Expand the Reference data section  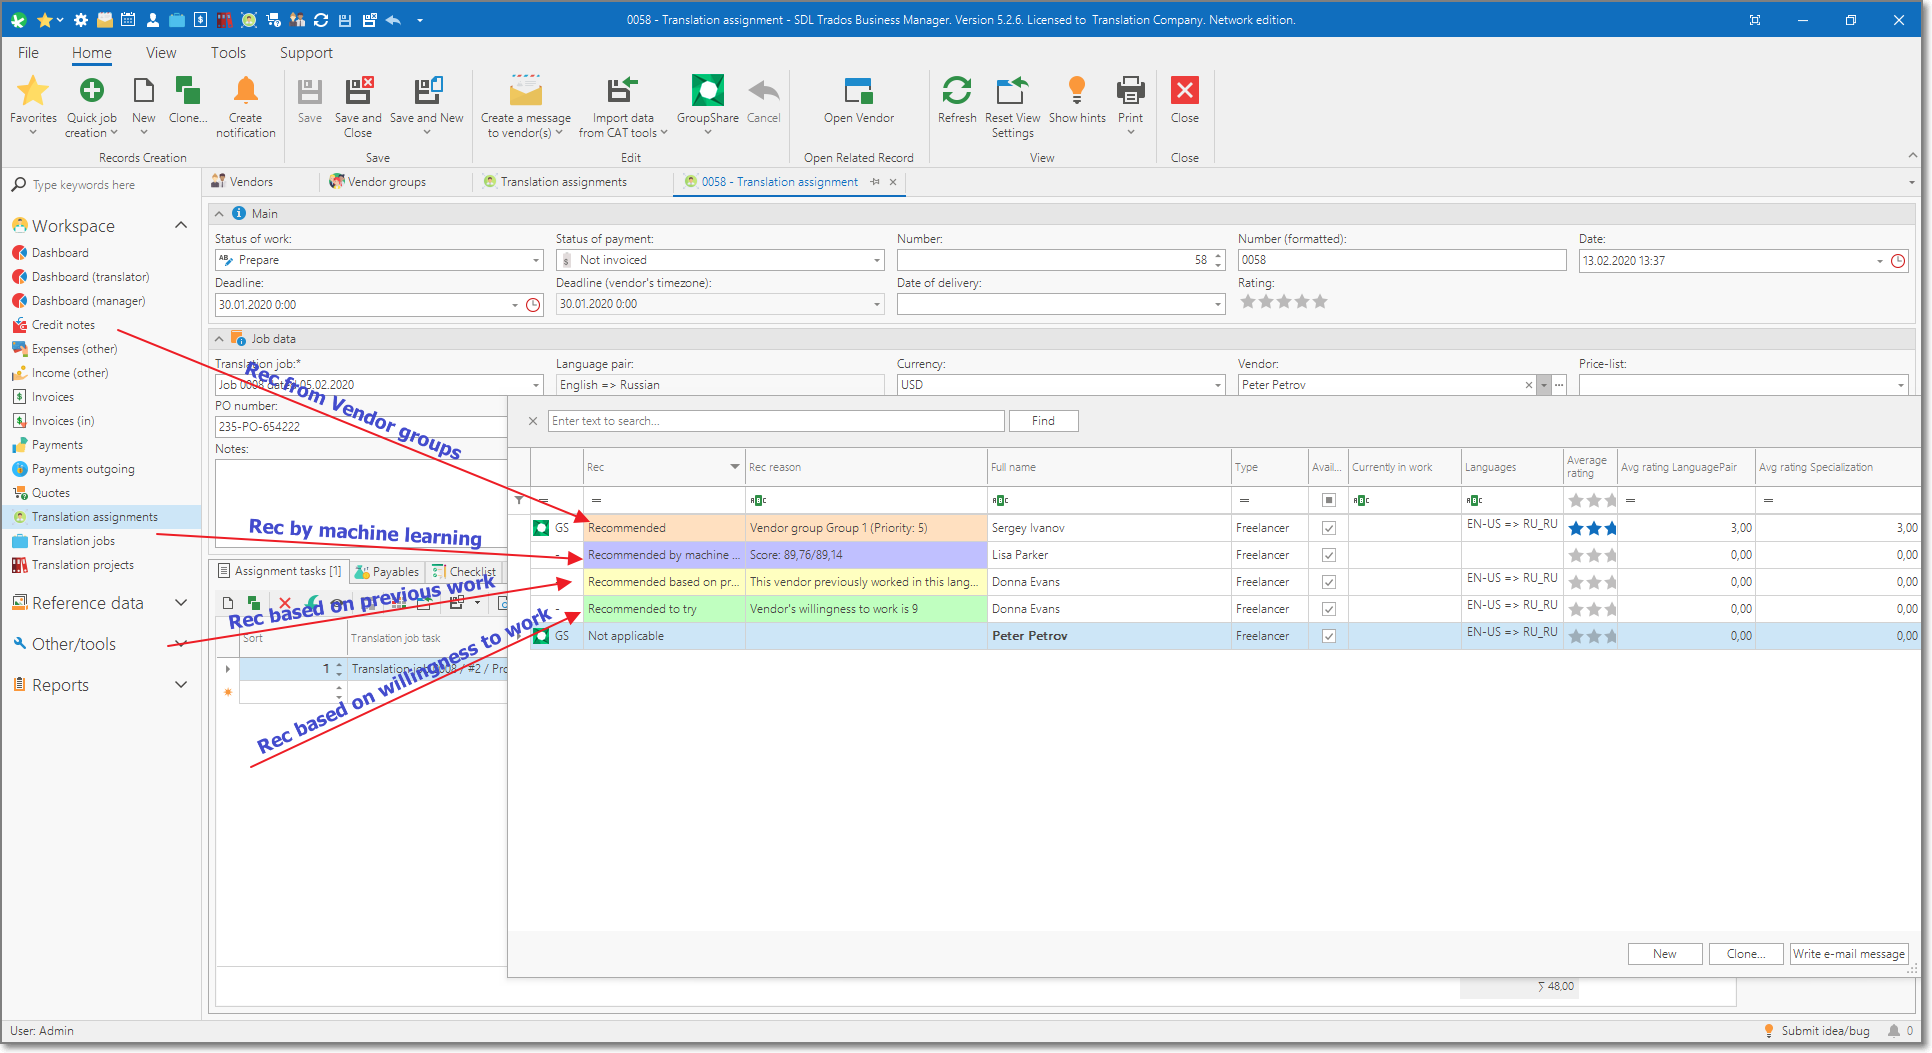(181, 602)
